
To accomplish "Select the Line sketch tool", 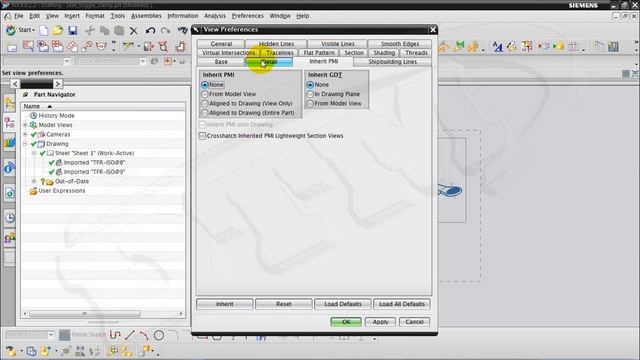I will pyautogui.click(x=130, y=335).
